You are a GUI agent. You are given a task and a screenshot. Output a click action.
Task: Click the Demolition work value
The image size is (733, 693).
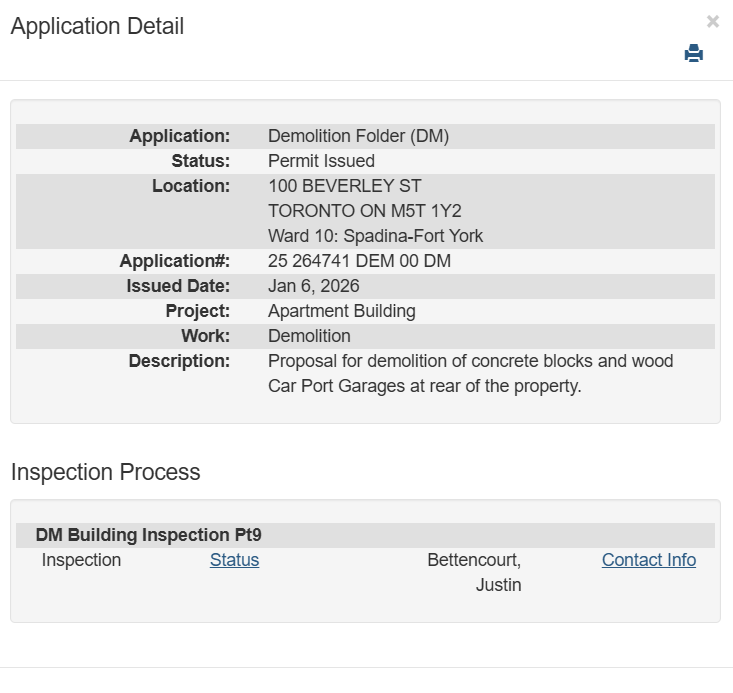pos(309,336)
